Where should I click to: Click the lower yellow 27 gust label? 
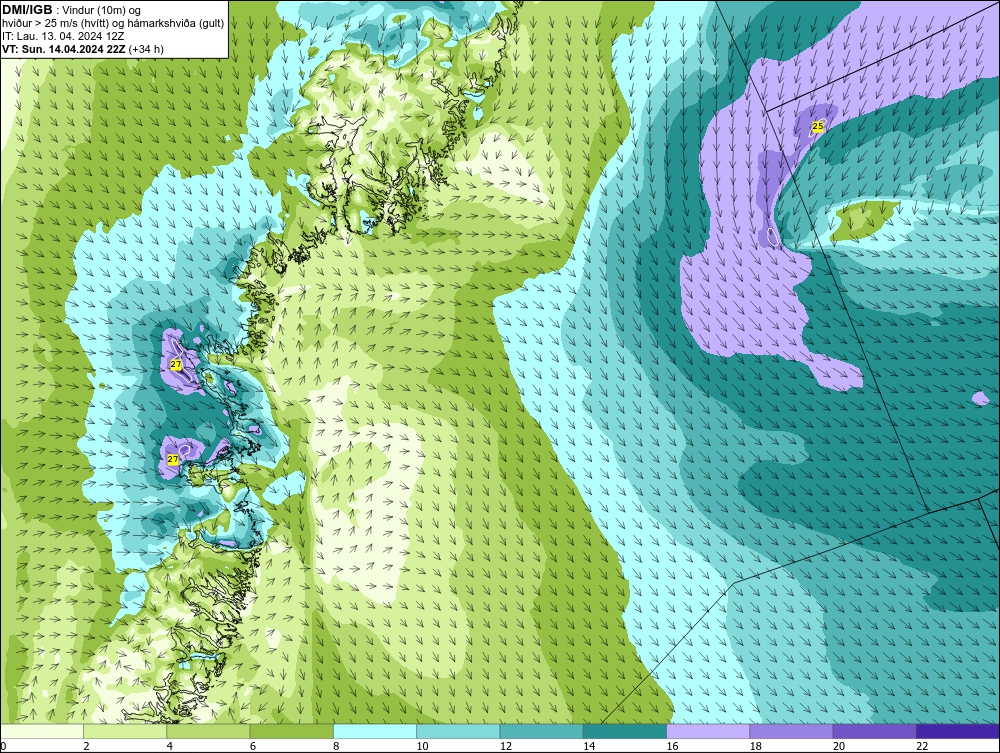tap(173, 459)
